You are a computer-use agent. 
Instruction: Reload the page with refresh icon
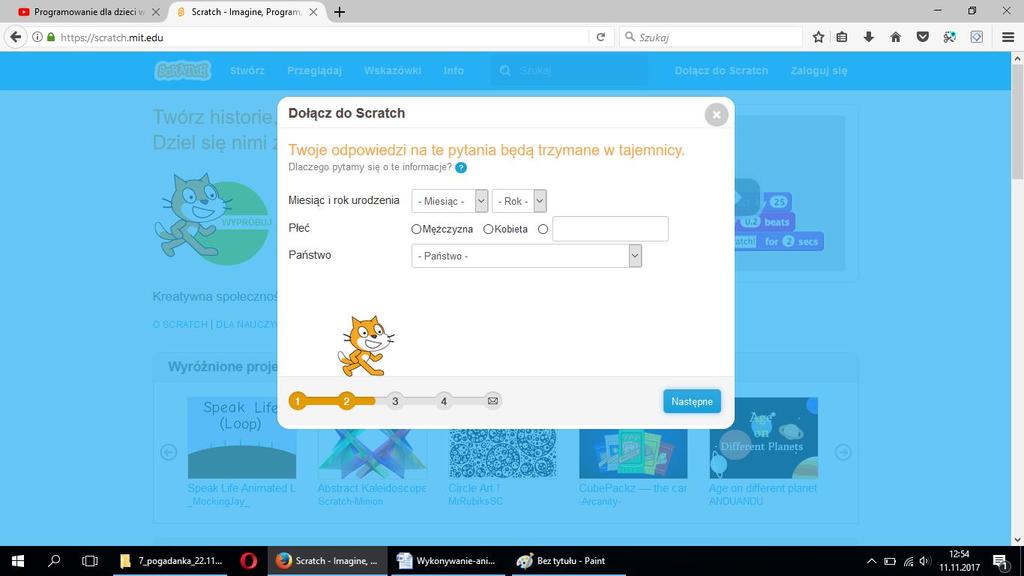(x=601, y=37)
